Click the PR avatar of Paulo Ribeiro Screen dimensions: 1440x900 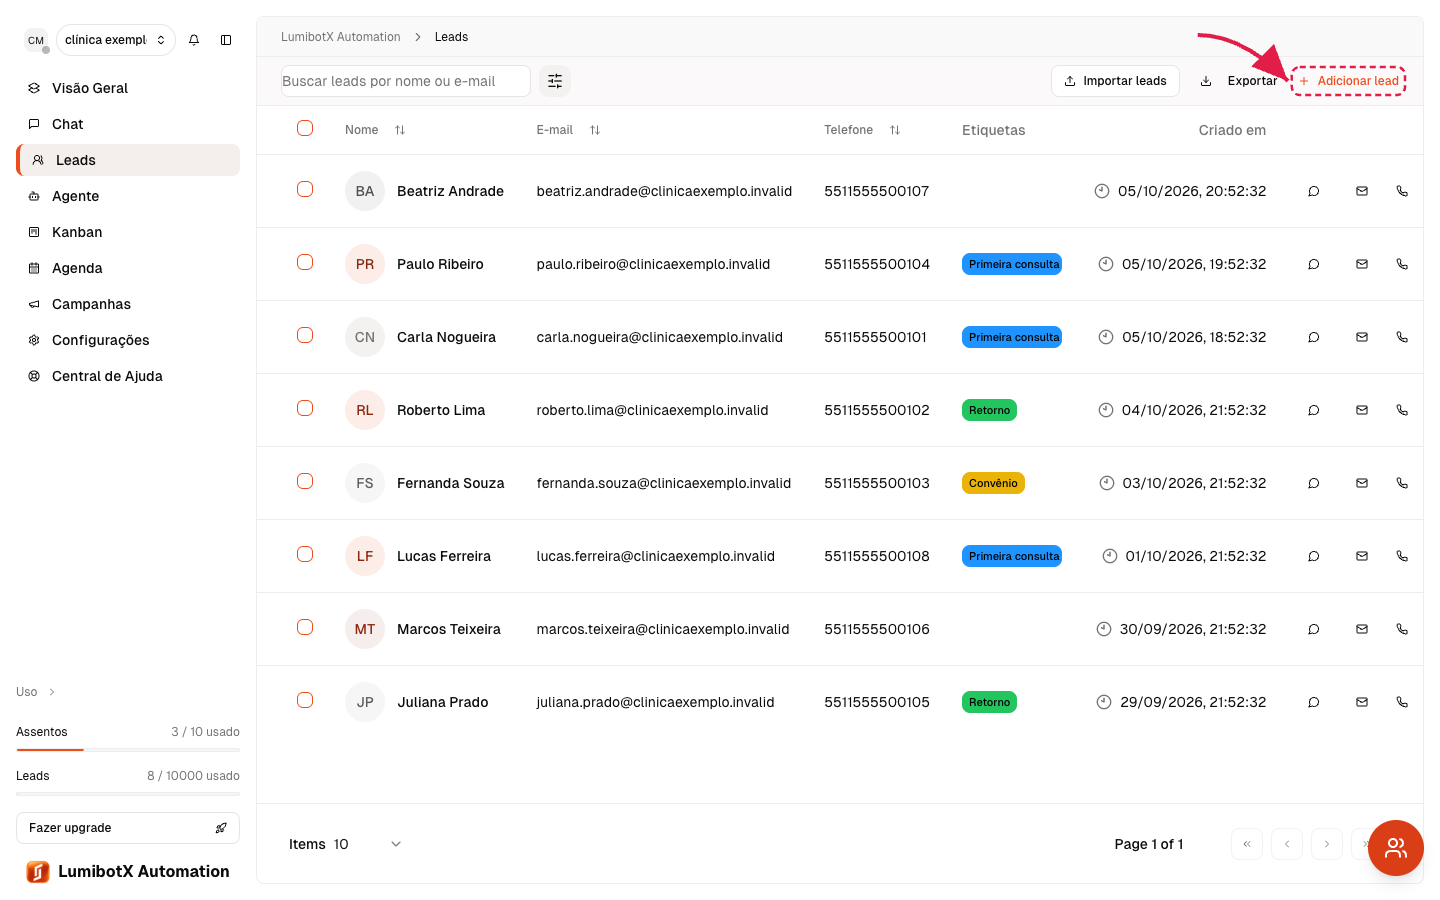pos(365,264)
